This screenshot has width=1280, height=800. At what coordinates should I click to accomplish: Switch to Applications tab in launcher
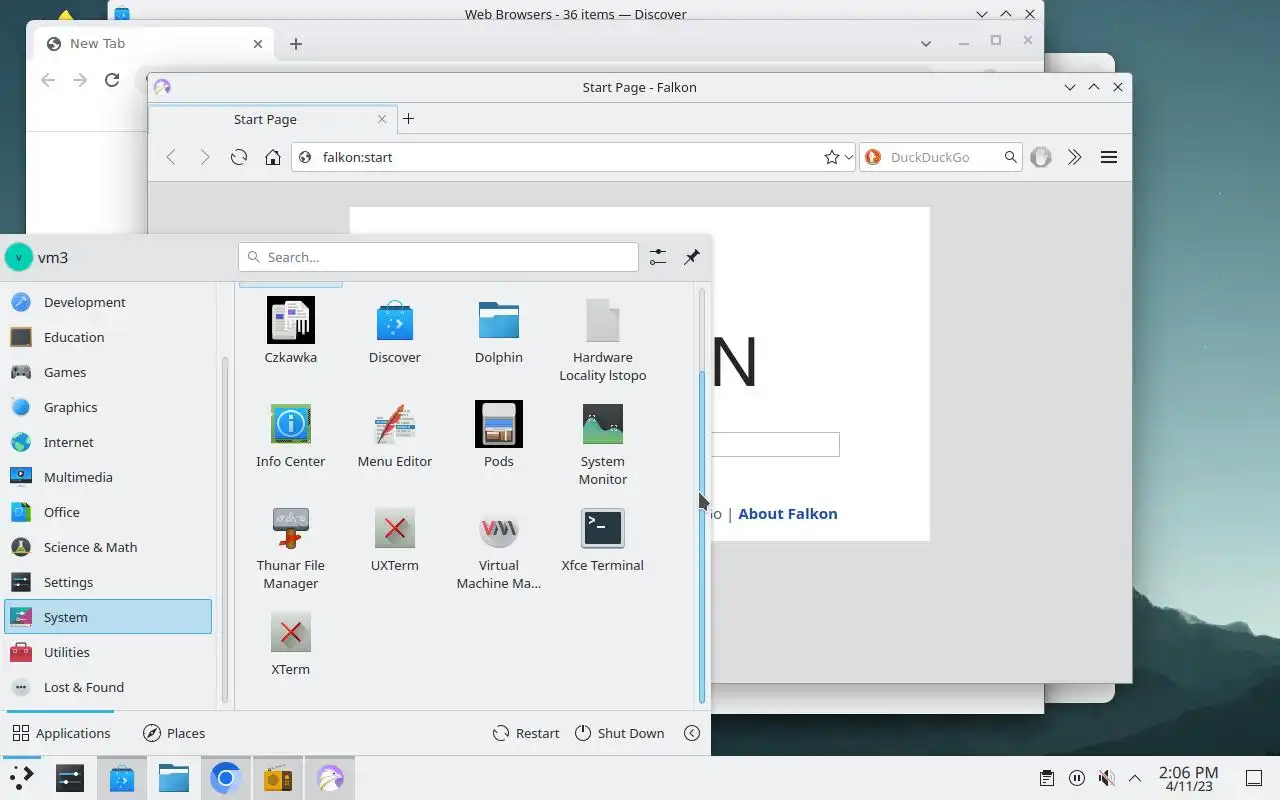coord(61,733)
